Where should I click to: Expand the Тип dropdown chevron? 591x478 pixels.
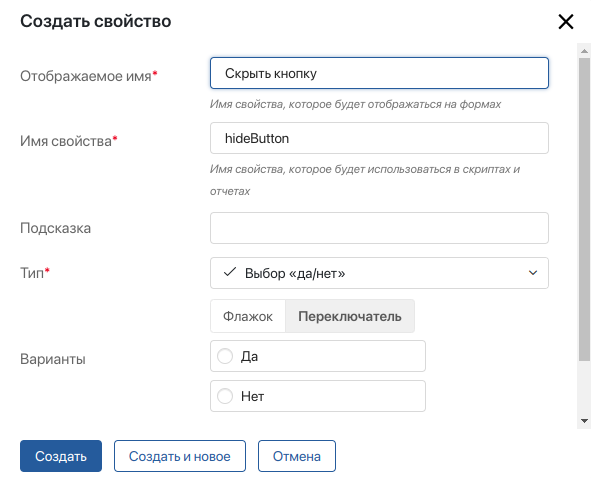[533, 273]
